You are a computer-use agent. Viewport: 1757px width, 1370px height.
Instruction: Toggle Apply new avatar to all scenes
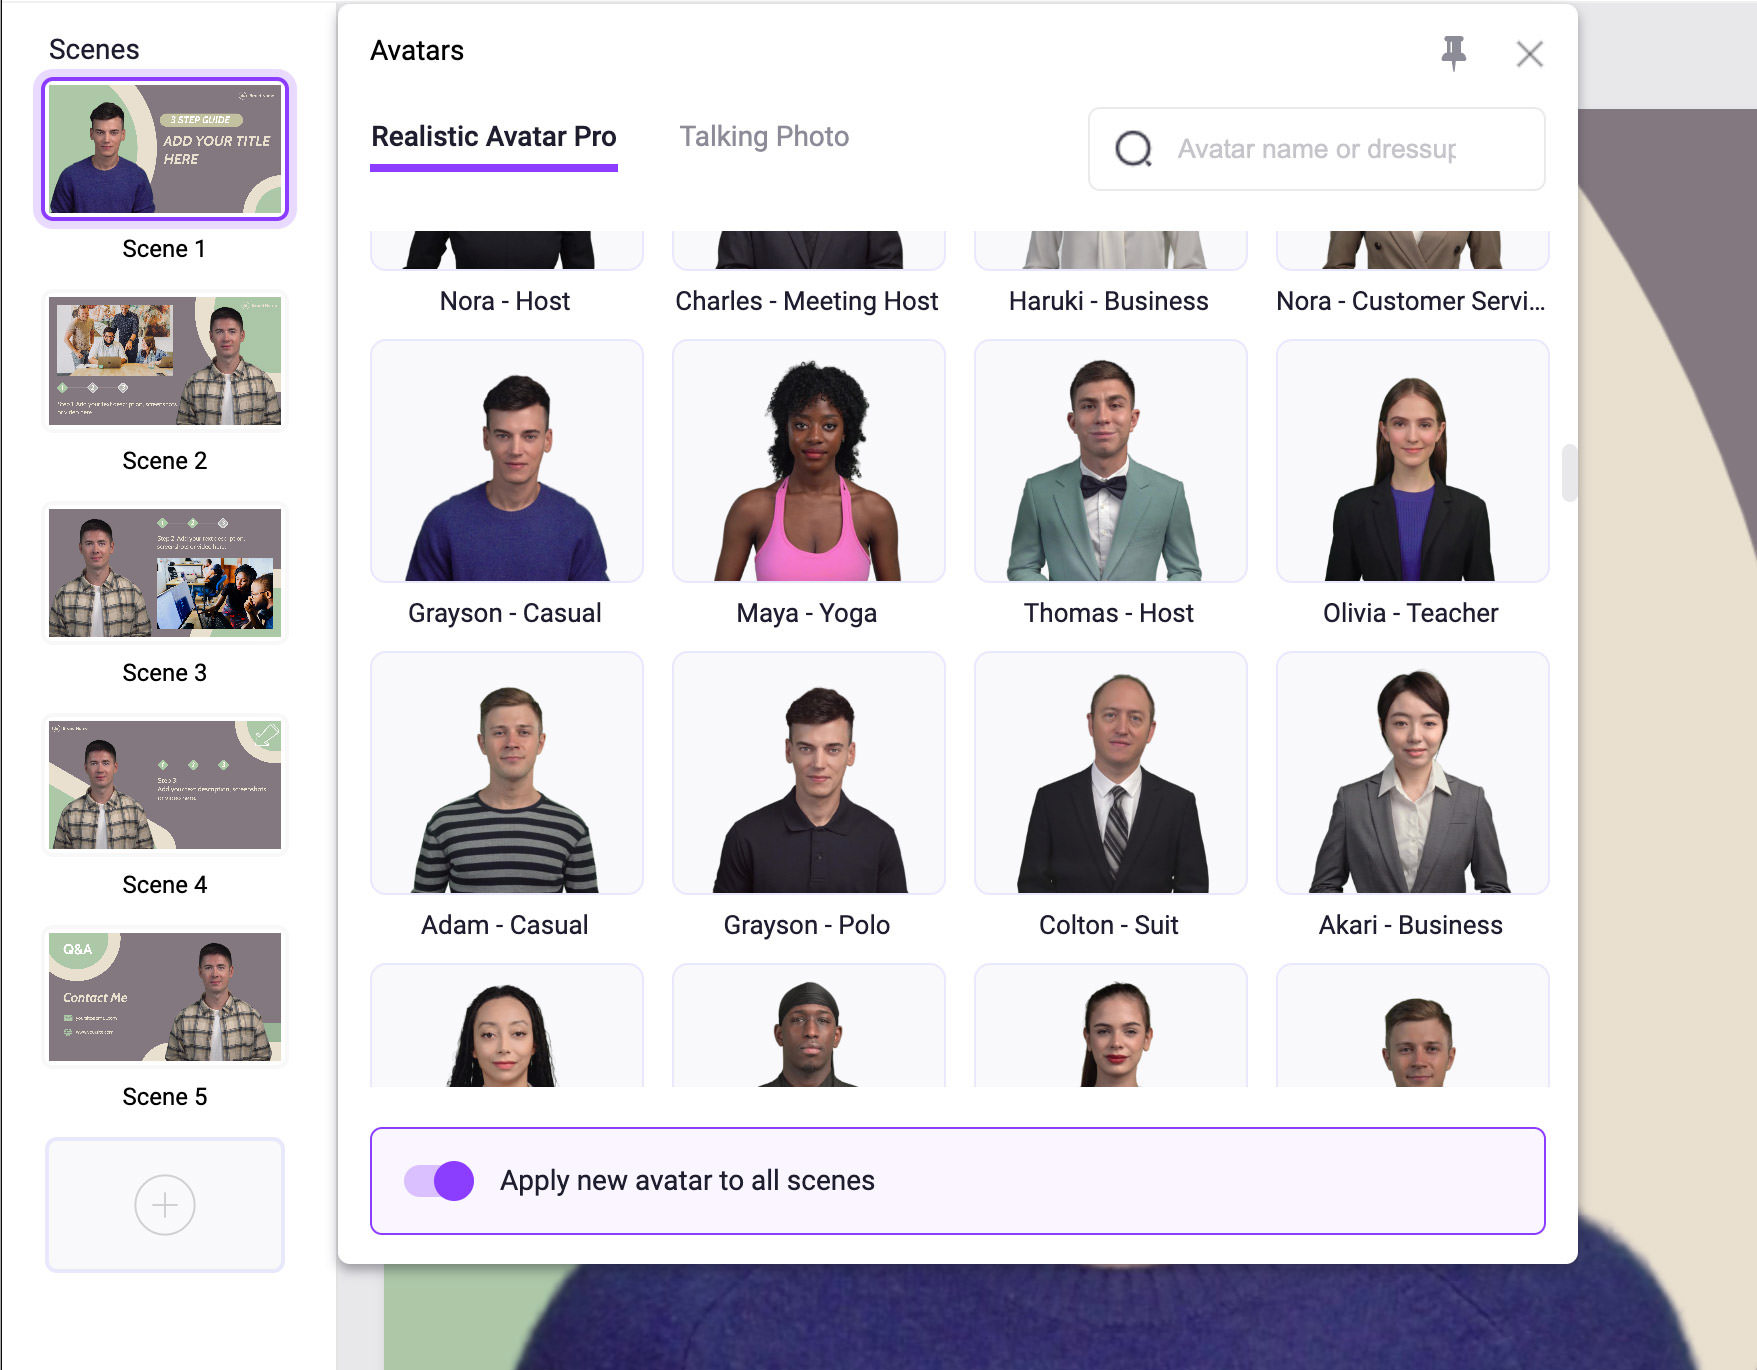click(x=439, y=1181)
